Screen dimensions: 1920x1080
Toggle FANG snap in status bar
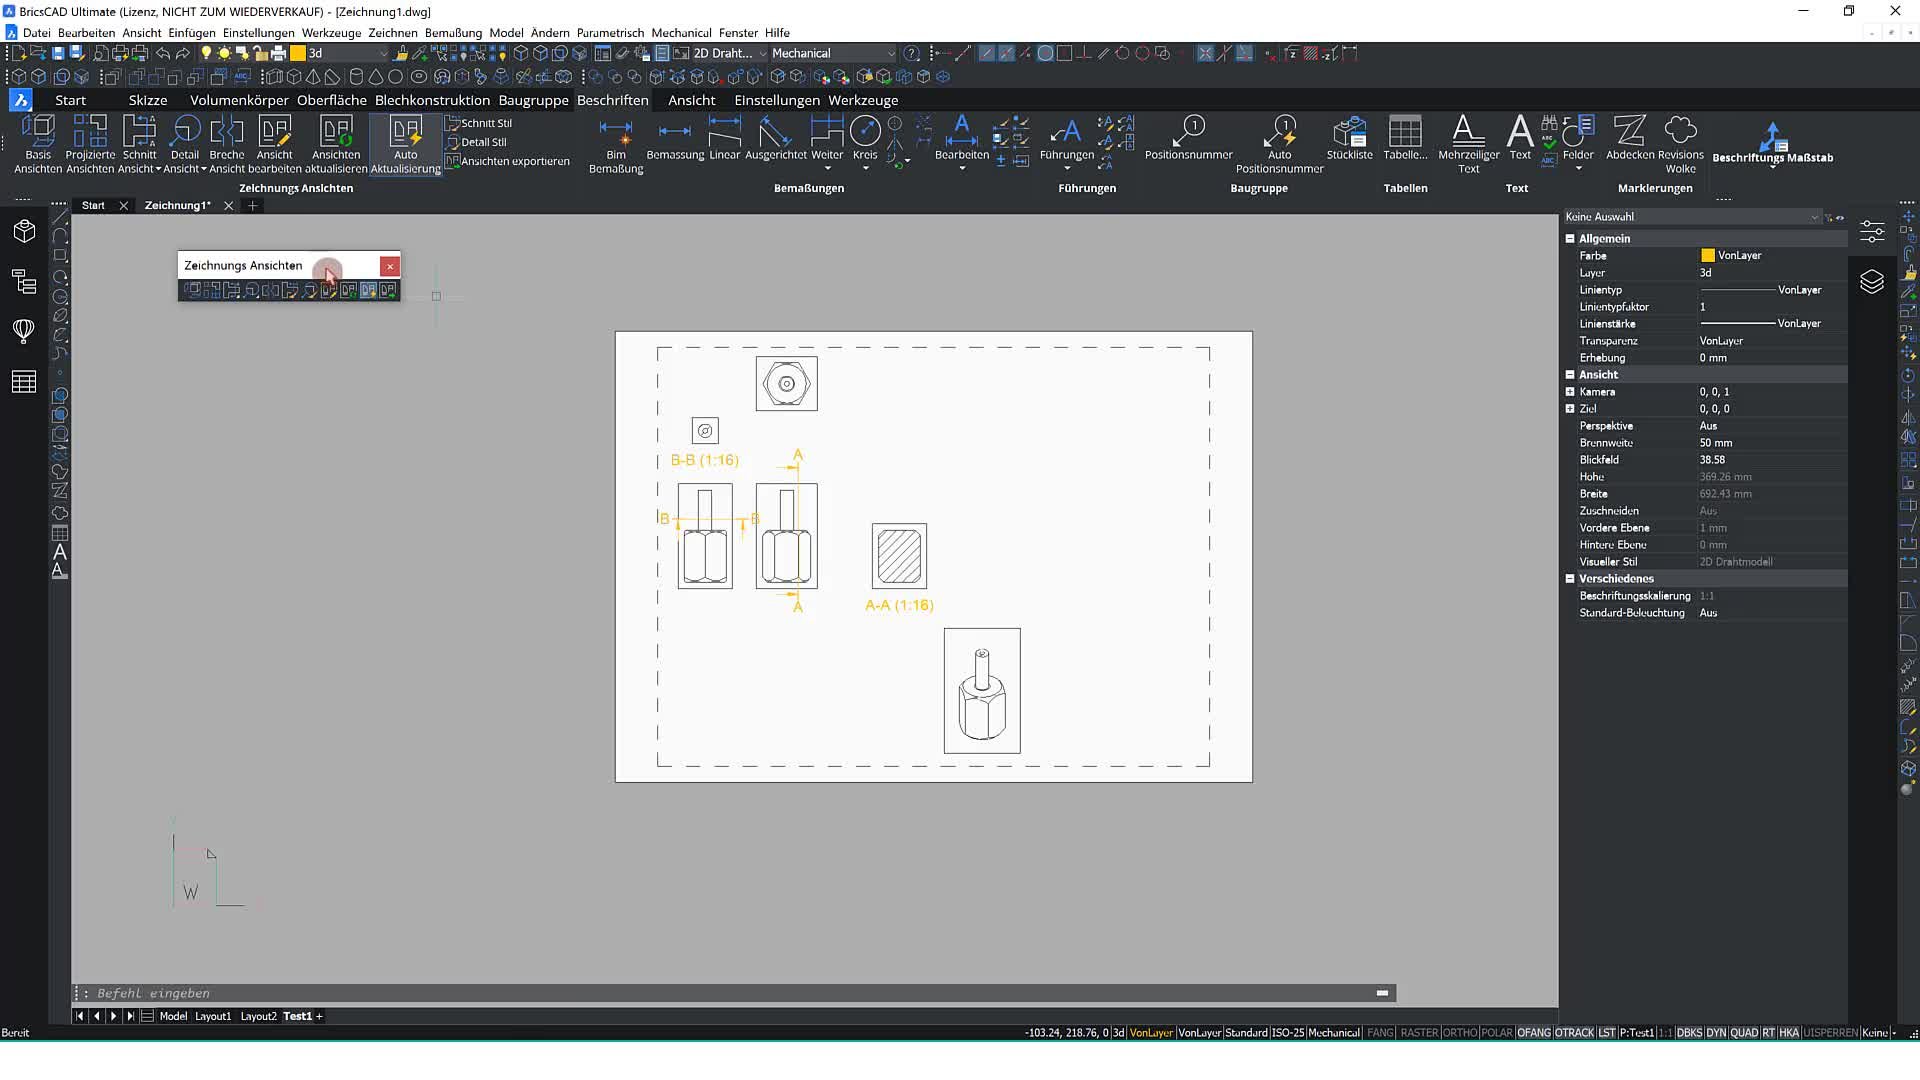1380,1033
